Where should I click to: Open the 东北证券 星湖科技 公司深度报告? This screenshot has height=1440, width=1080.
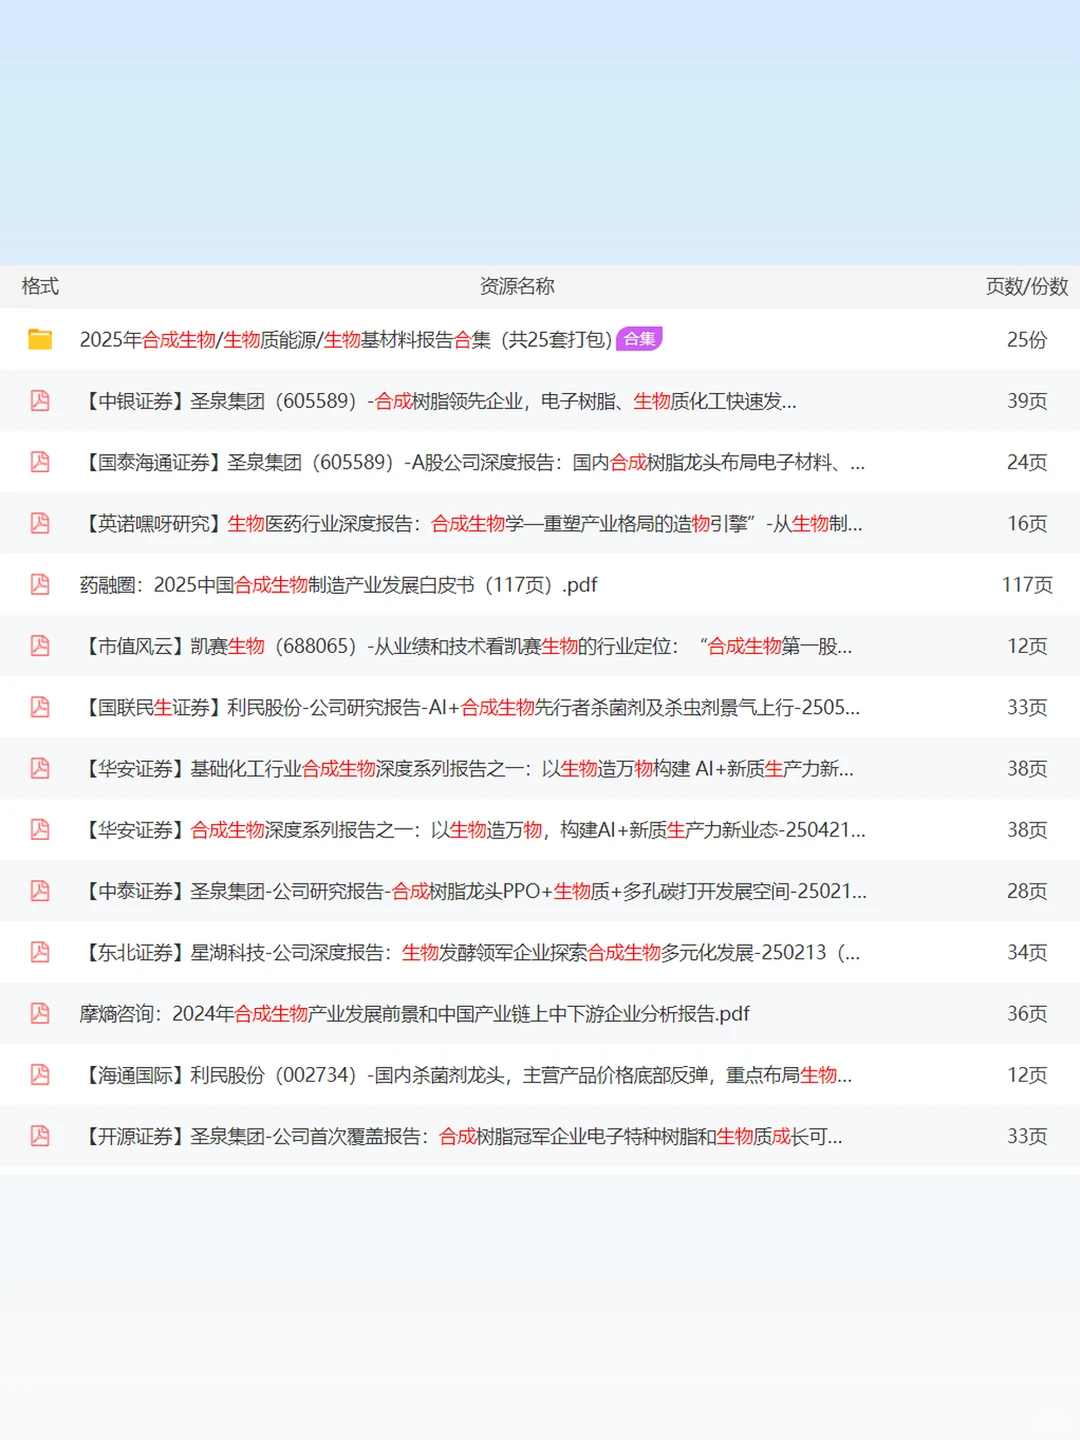click(x=470, y=952)
